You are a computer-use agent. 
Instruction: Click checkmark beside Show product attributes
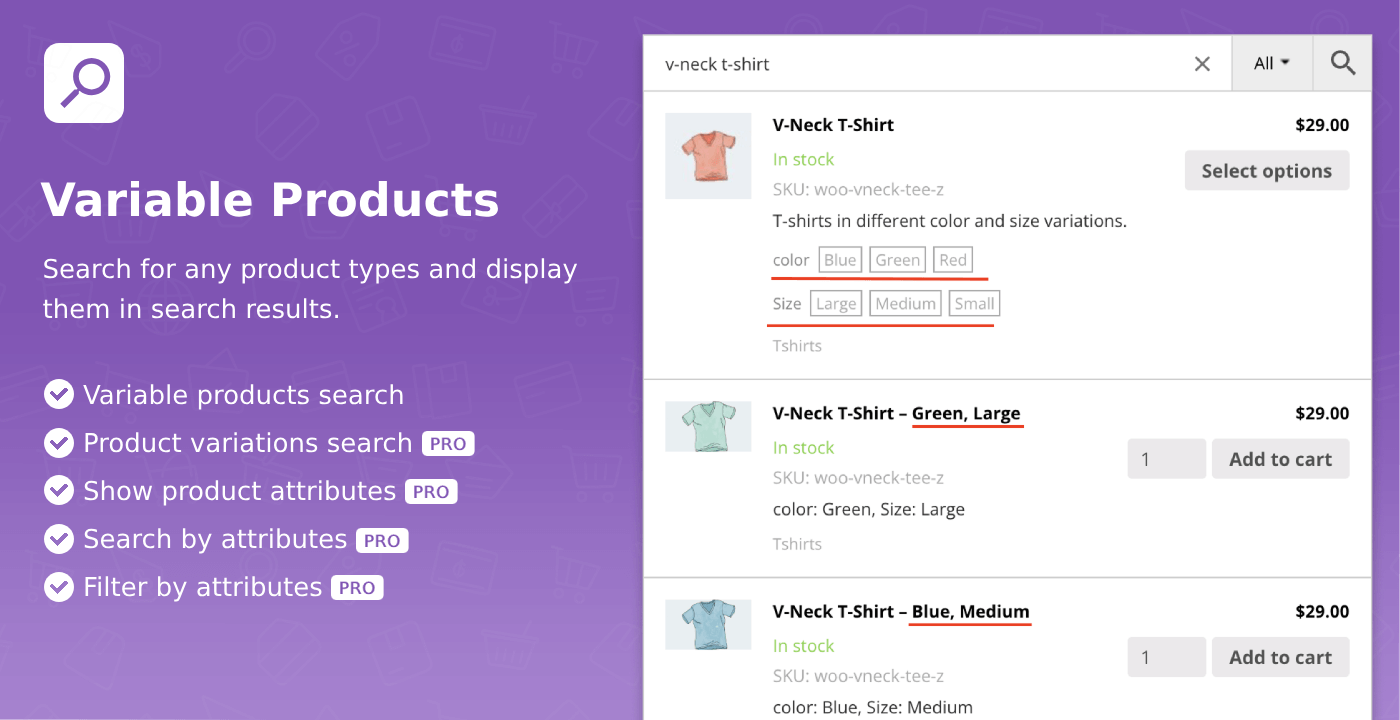[59, 491]
